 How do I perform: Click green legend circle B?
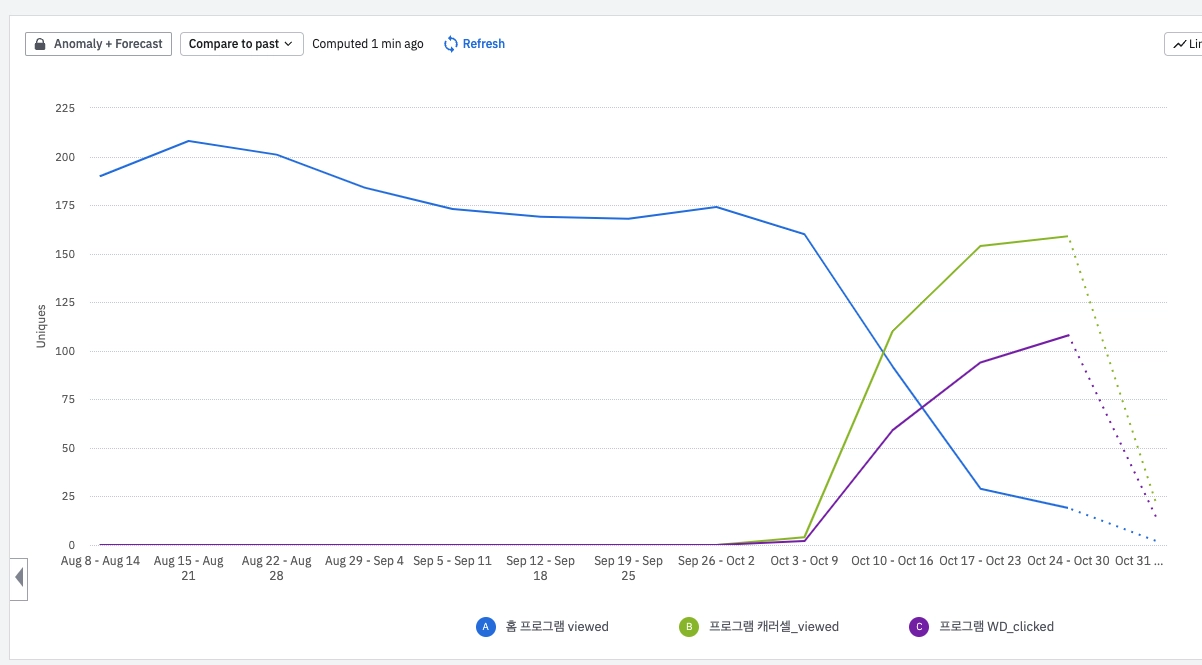point(689,627)
